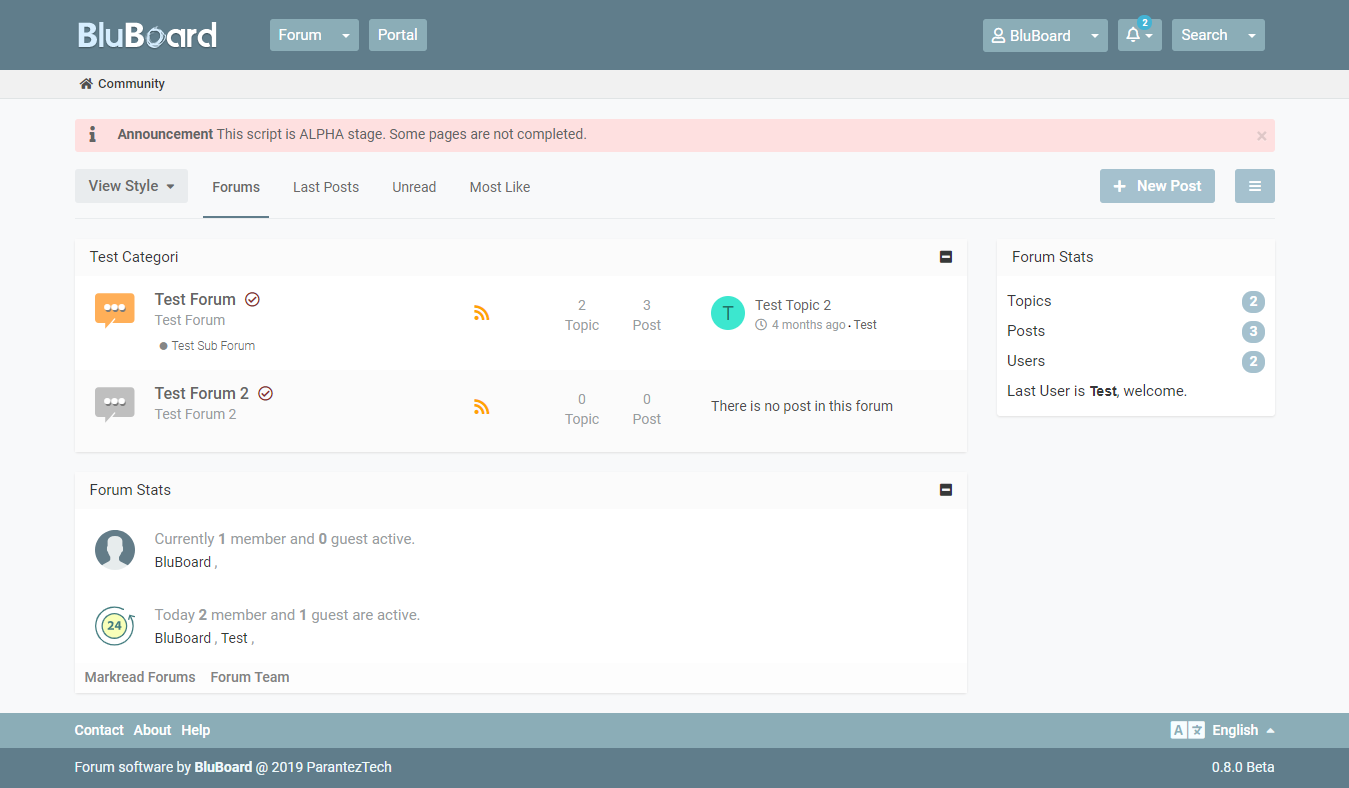Click the check mark icon beside Test Forum
This screenshot has width=1349, height=788.
(x=253, y=299)
